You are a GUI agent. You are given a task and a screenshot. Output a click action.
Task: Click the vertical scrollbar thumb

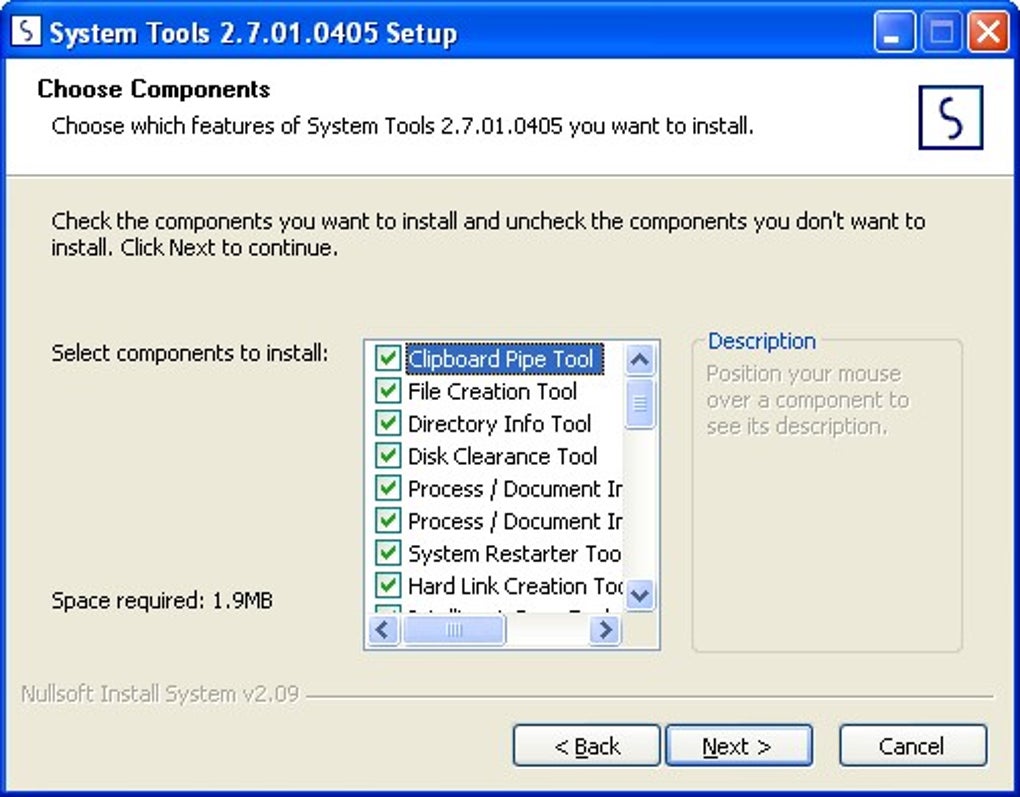(x=640, y=404)
